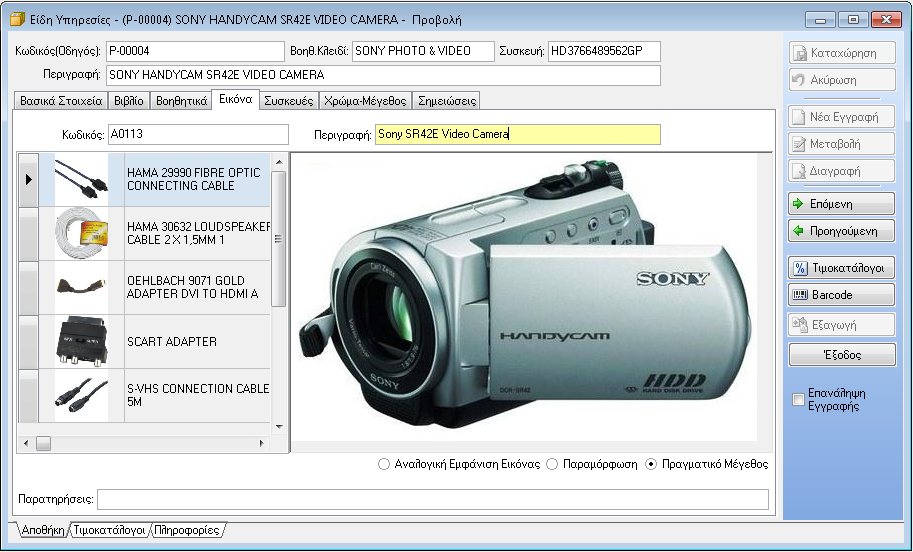Click the percent icon on Τιμοκατάλογοι button

800,268
